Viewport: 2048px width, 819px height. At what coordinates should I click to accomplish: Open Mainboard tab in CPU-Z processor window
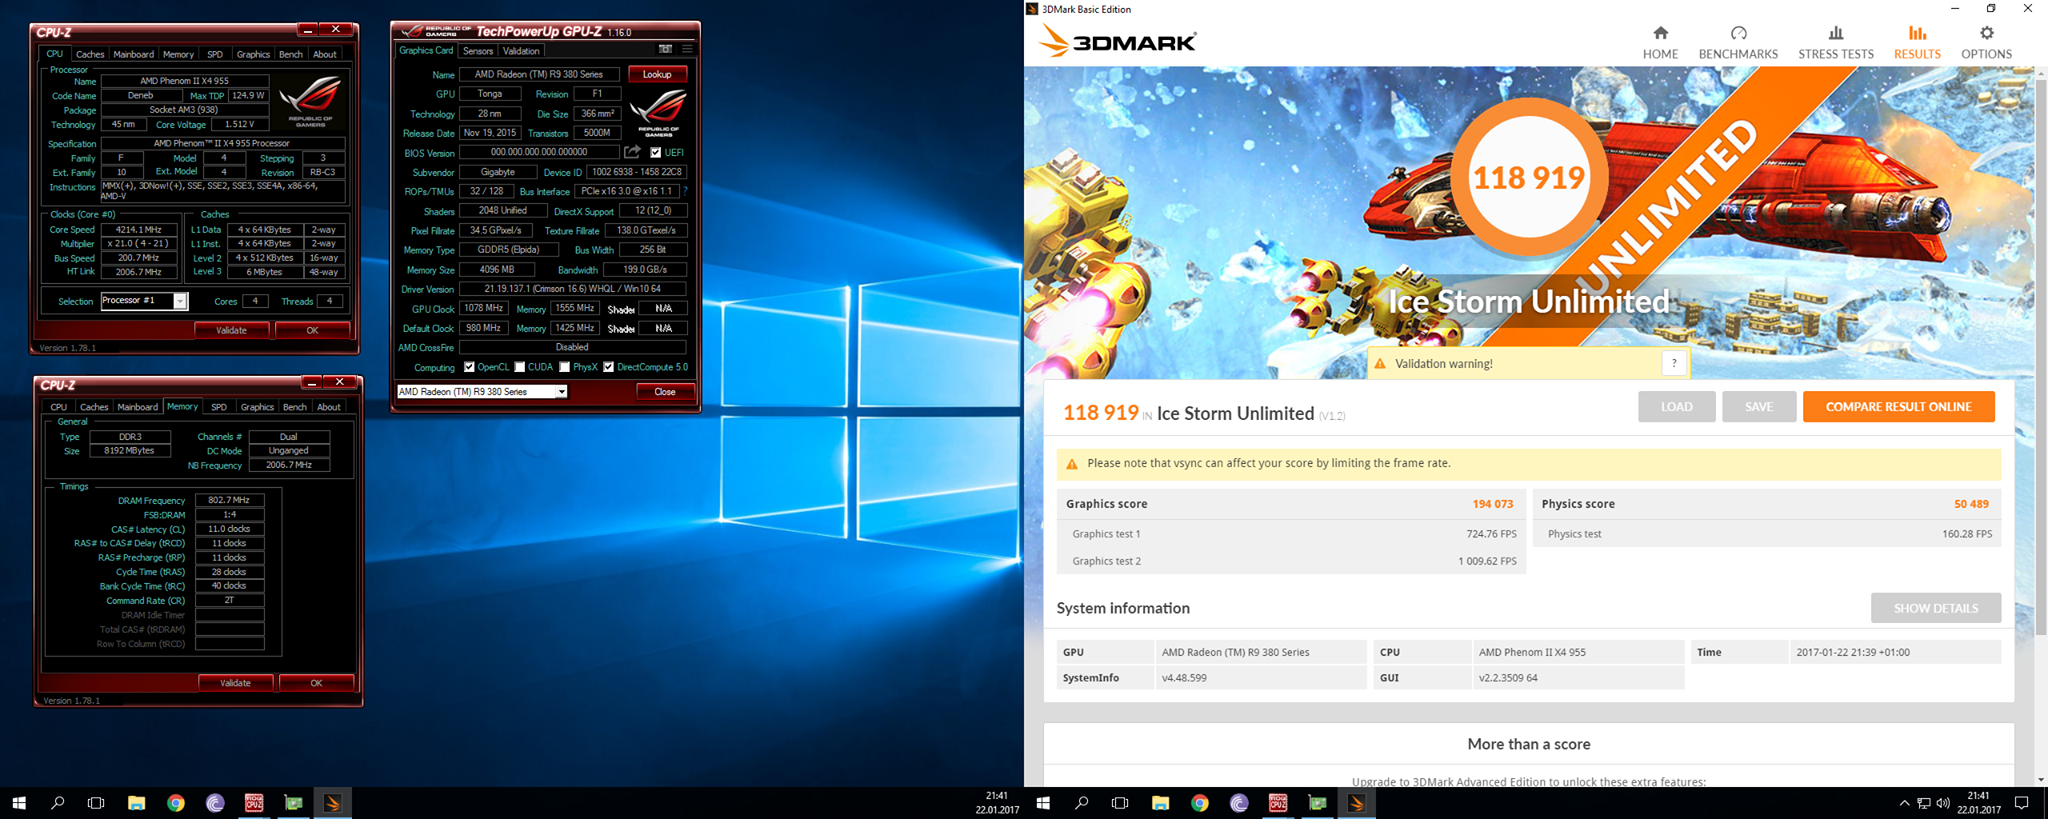coord(134,54)
